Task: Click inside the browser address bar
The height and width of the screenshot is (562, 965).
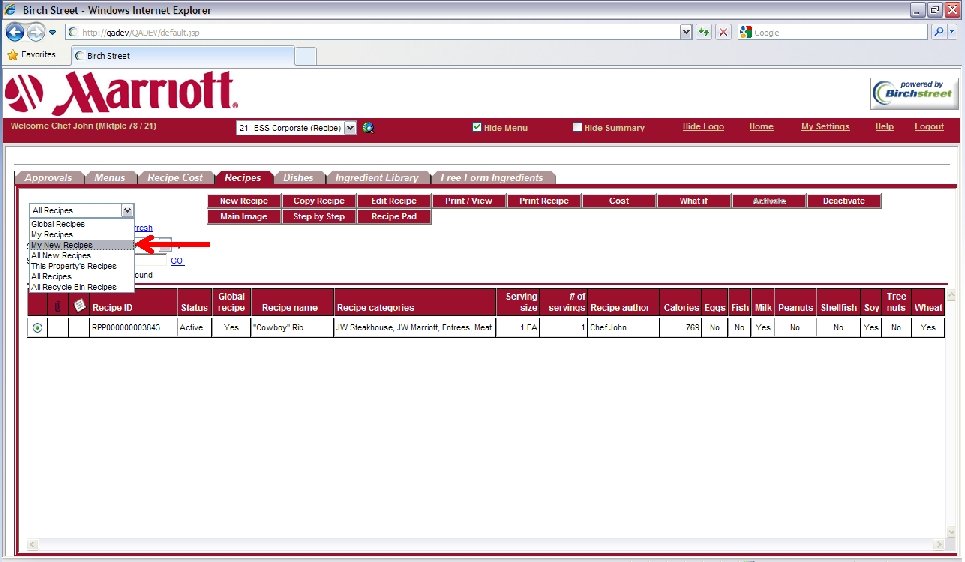Action: click(x=375, y=32)
